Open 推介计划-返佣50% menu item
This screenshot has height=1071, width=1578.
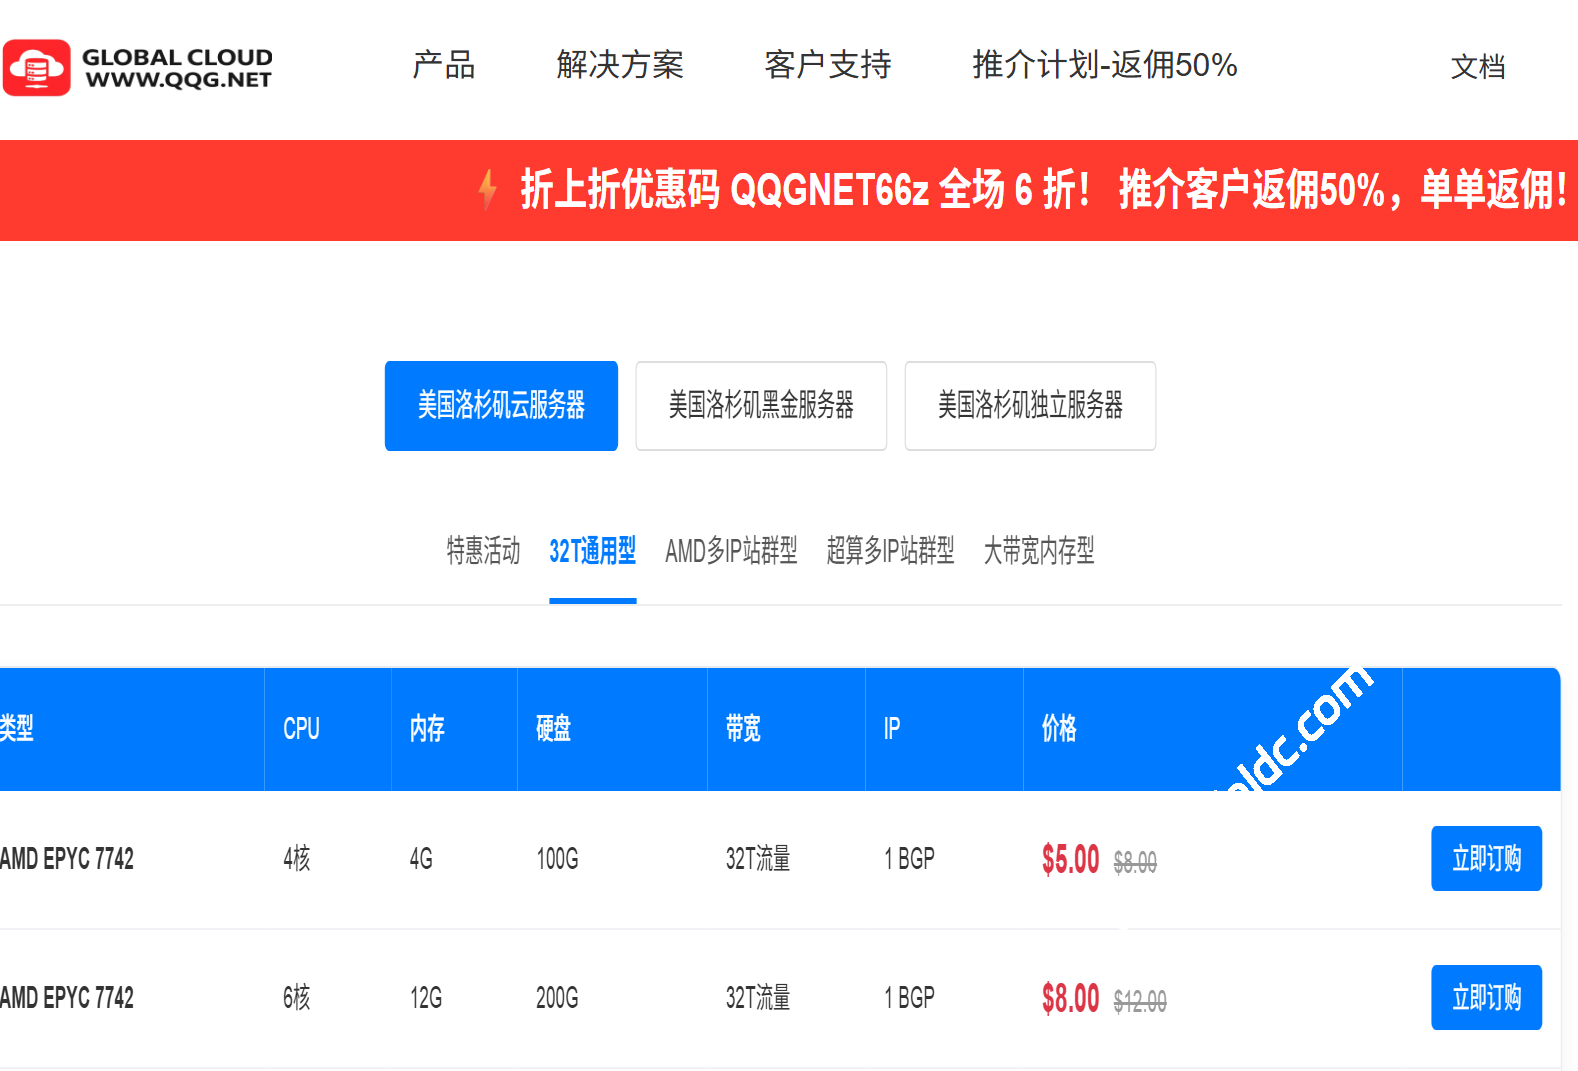(x=1105, y=65)
